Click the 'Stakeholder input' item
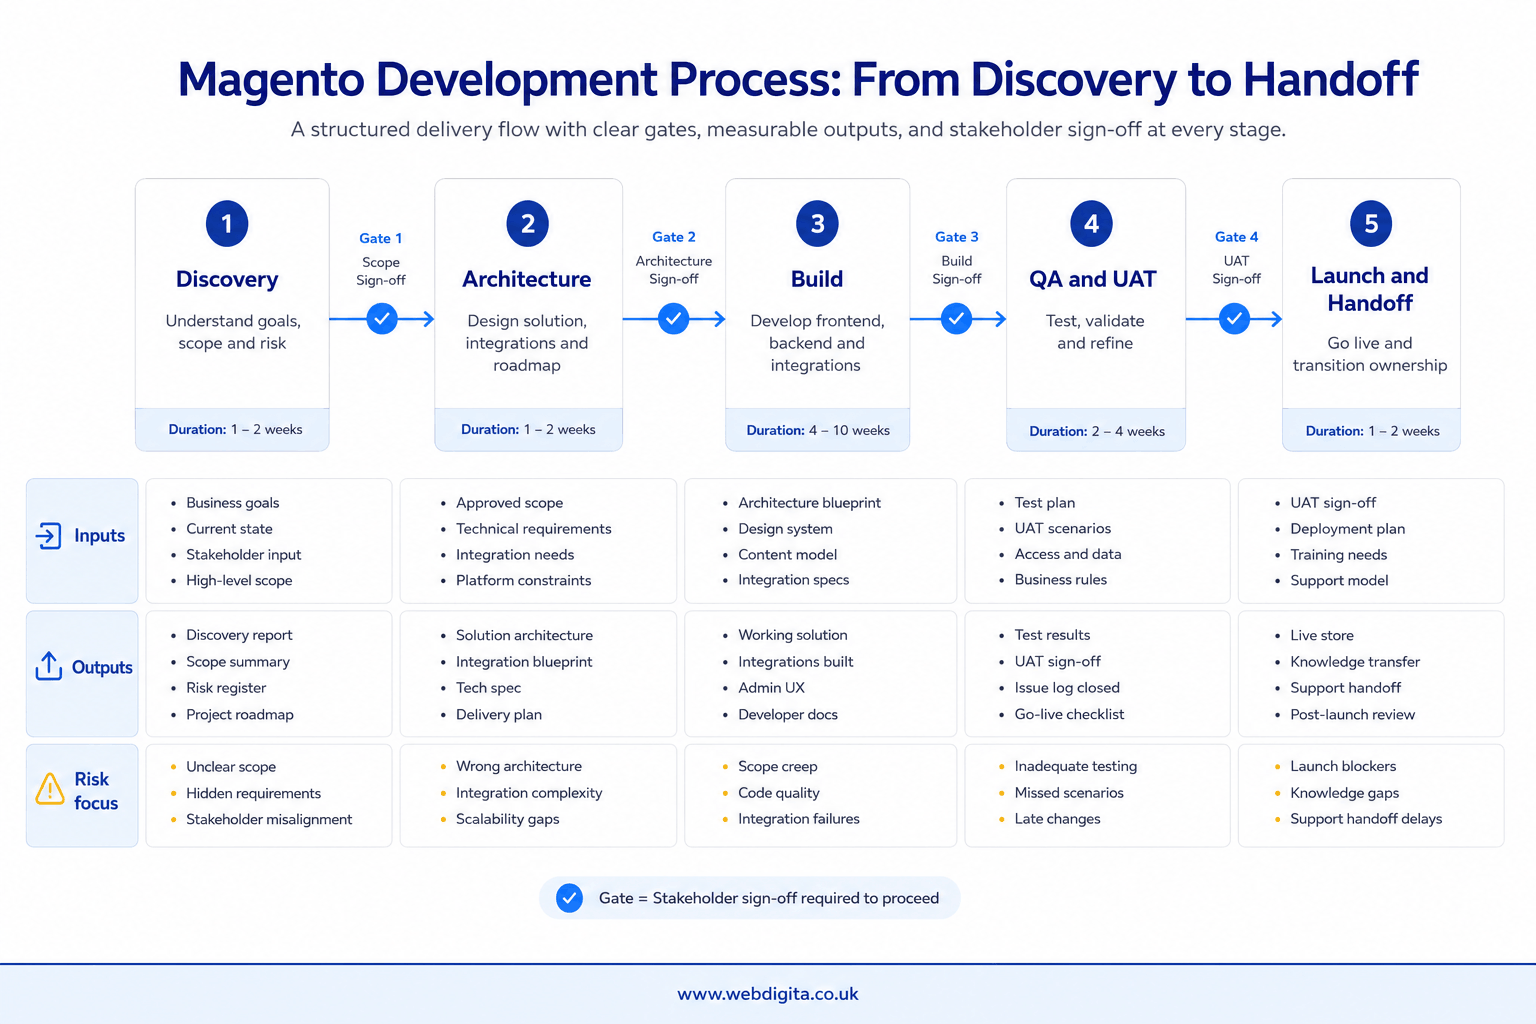The image size is (1536, 1024). click(x=243, y=555)
